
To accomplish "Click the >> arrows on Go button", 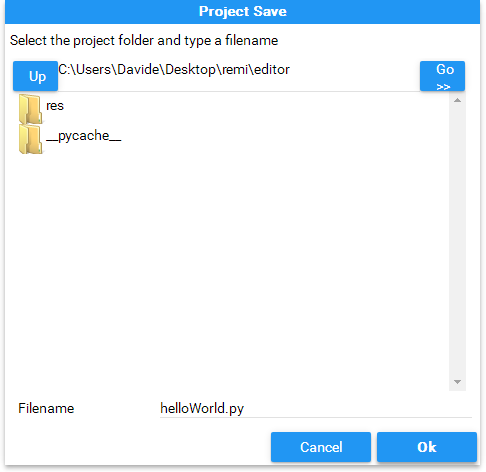I will tap(443, 87).
